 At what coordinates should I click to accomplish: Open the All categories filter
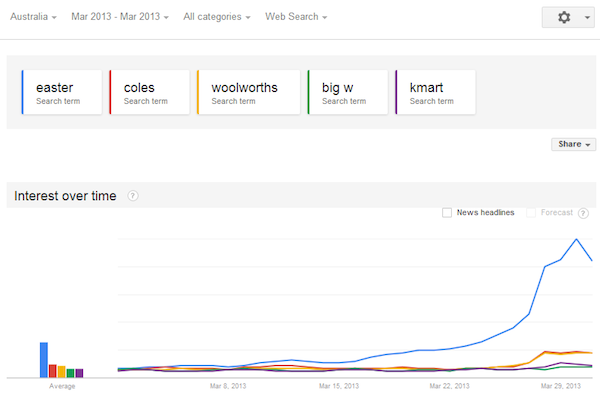217,17
